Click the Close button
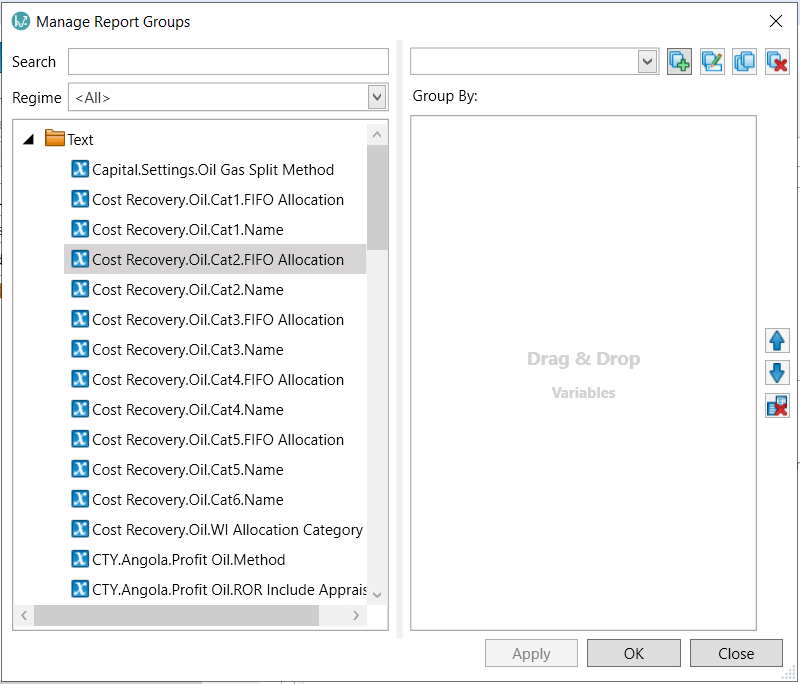The height and width of the screenshot is (684, 800). [736, 653]
